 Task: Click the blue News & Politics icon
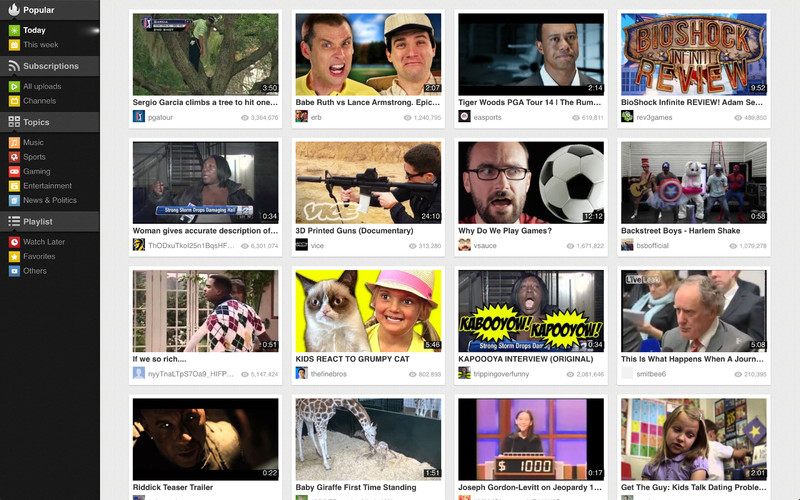(14, 201)
